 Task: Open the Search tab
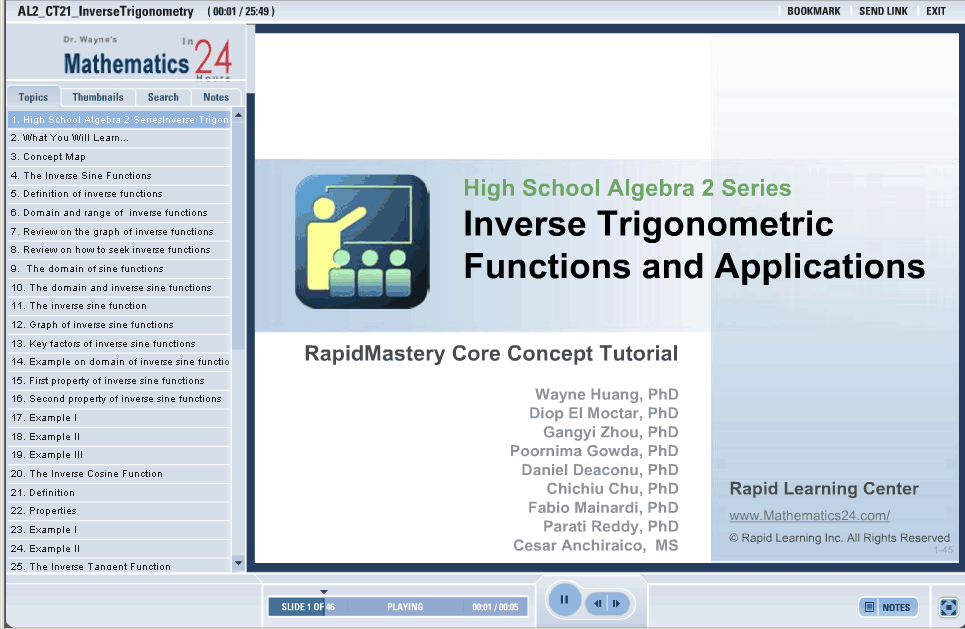(163, 97)
